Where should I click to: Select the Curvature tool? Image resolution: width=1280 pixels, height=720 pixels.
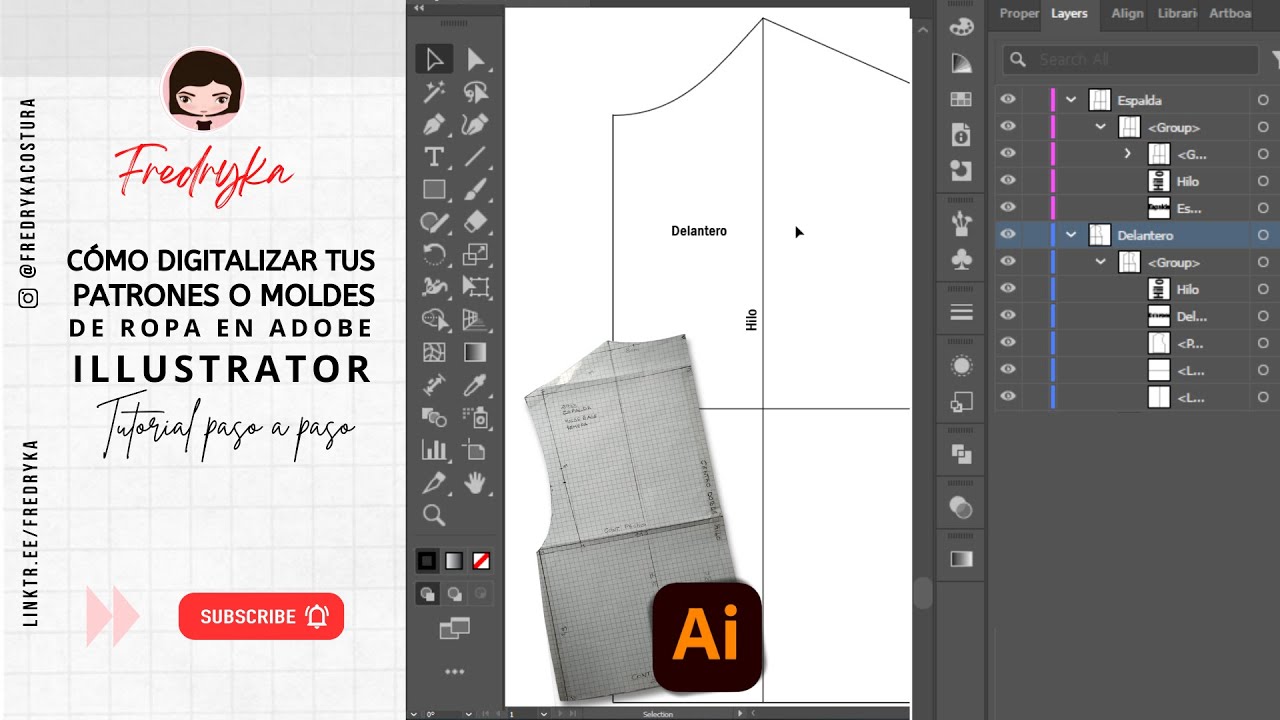tap(476, 125)
